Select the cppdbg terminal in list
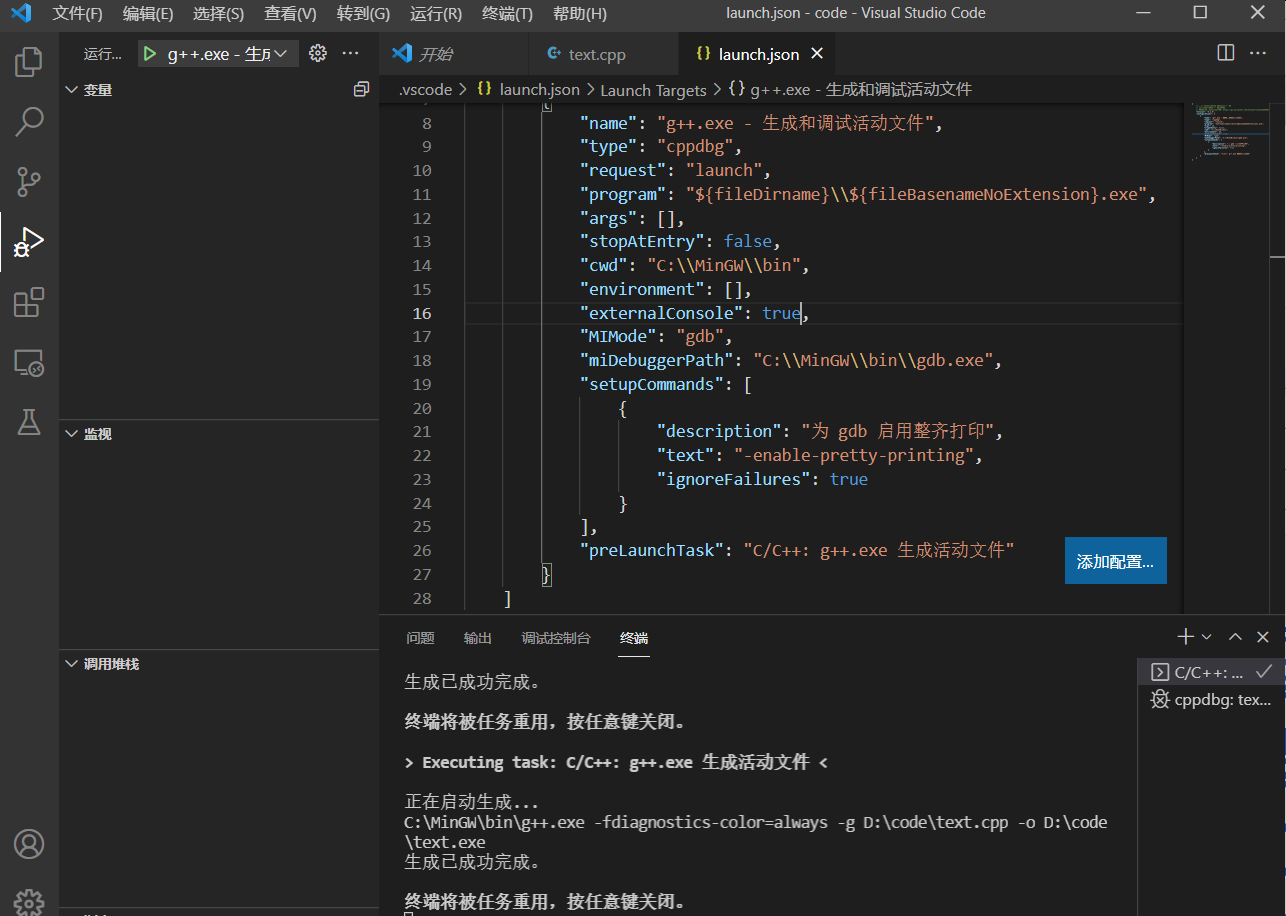Viewport: 1286px width, 916px height. pos(1211,699)
